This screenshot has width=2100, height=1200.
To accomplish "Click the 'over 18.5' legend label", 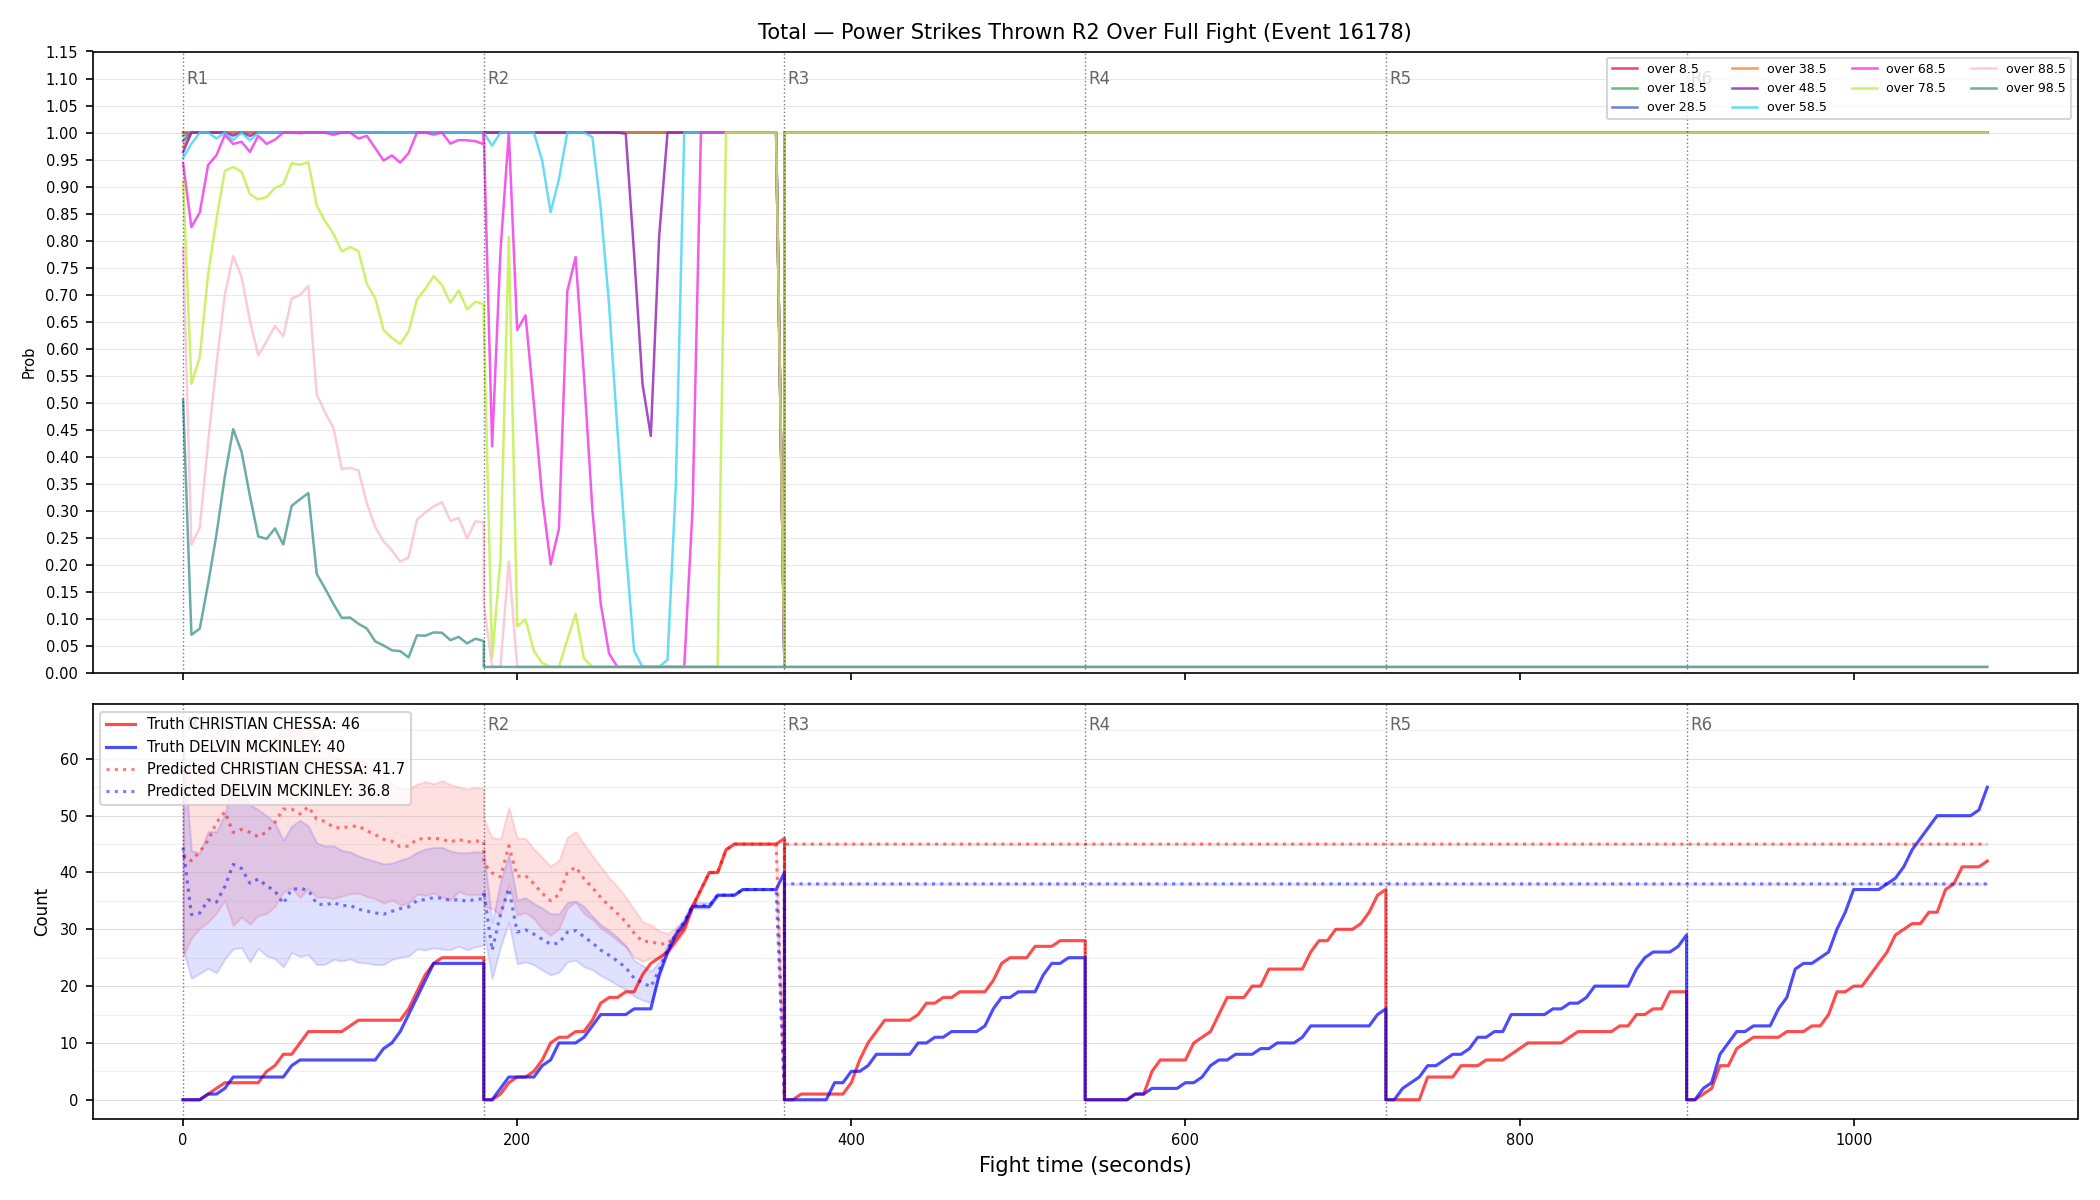I will [1676, 88].
